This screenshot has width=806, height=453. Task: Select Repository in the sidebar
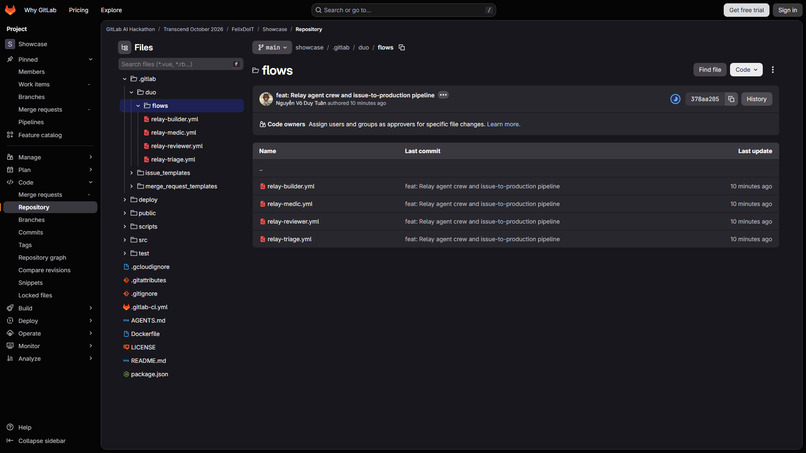pyautogui.click(x=50, y=207)
